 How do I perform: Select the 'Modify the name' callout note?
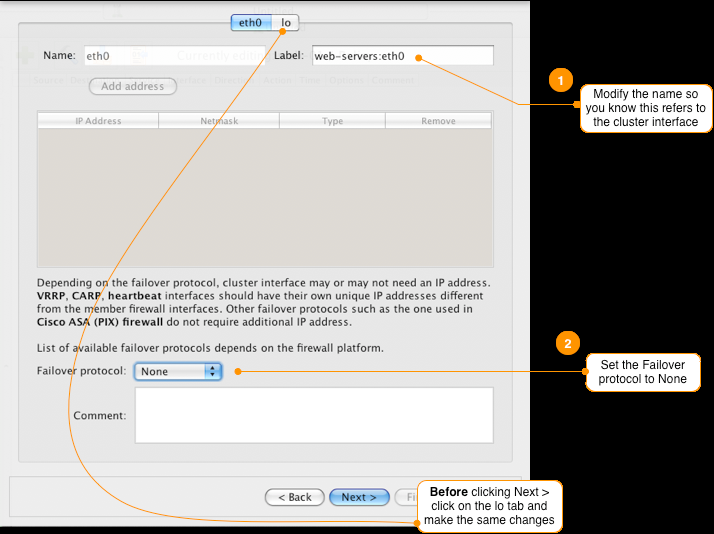tap(645, 108)
